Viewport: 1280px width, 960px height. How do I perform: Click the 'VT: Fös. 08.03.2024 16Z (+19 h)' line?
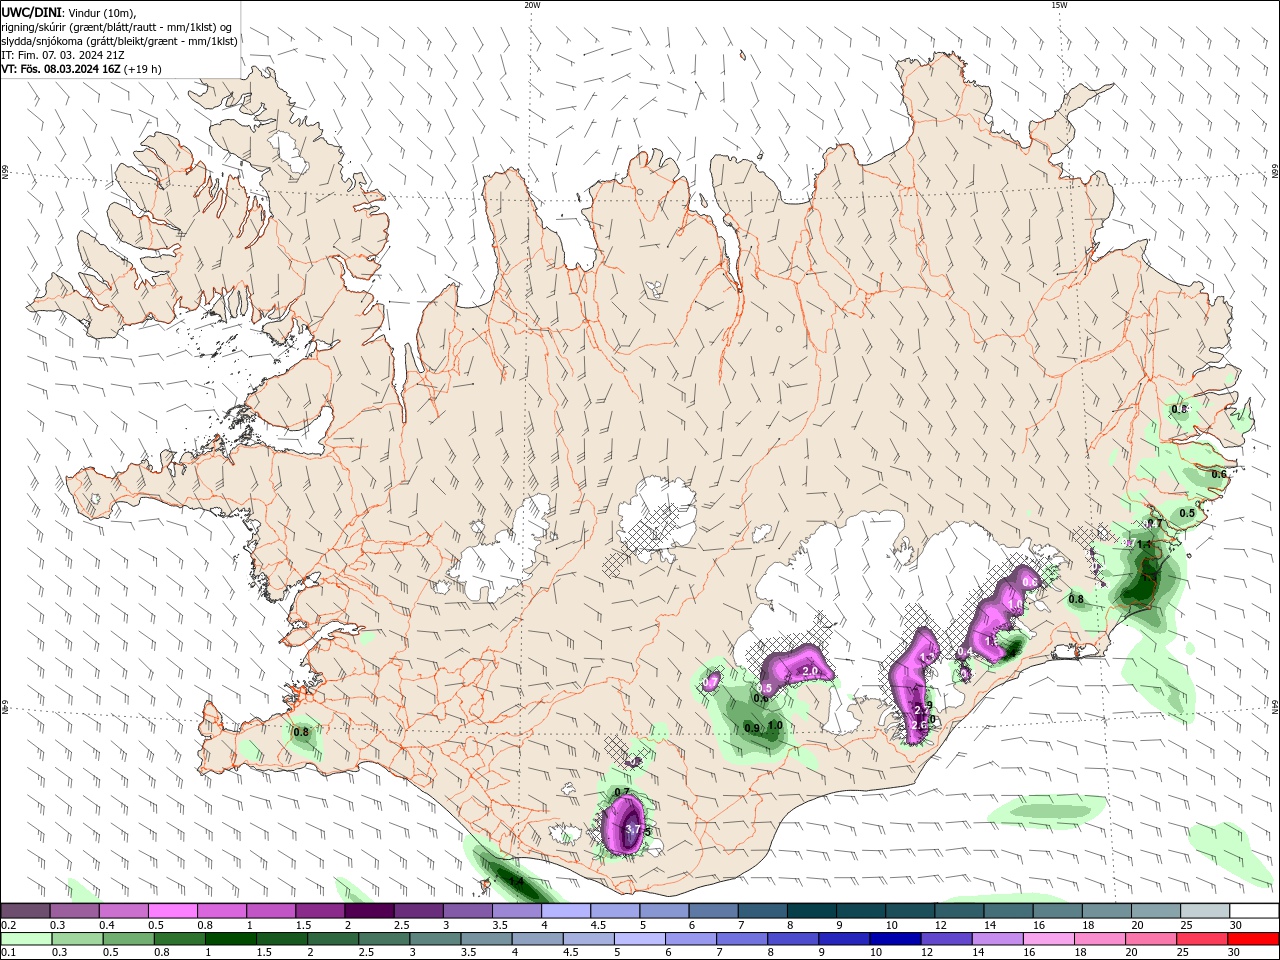81,69
